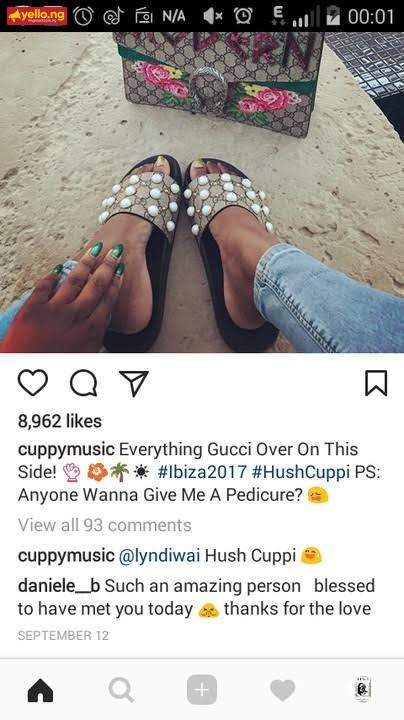This screenshot has width=404, height=720.
Task: Go to the Home feed tab
Action: click(x=40, y=690)
